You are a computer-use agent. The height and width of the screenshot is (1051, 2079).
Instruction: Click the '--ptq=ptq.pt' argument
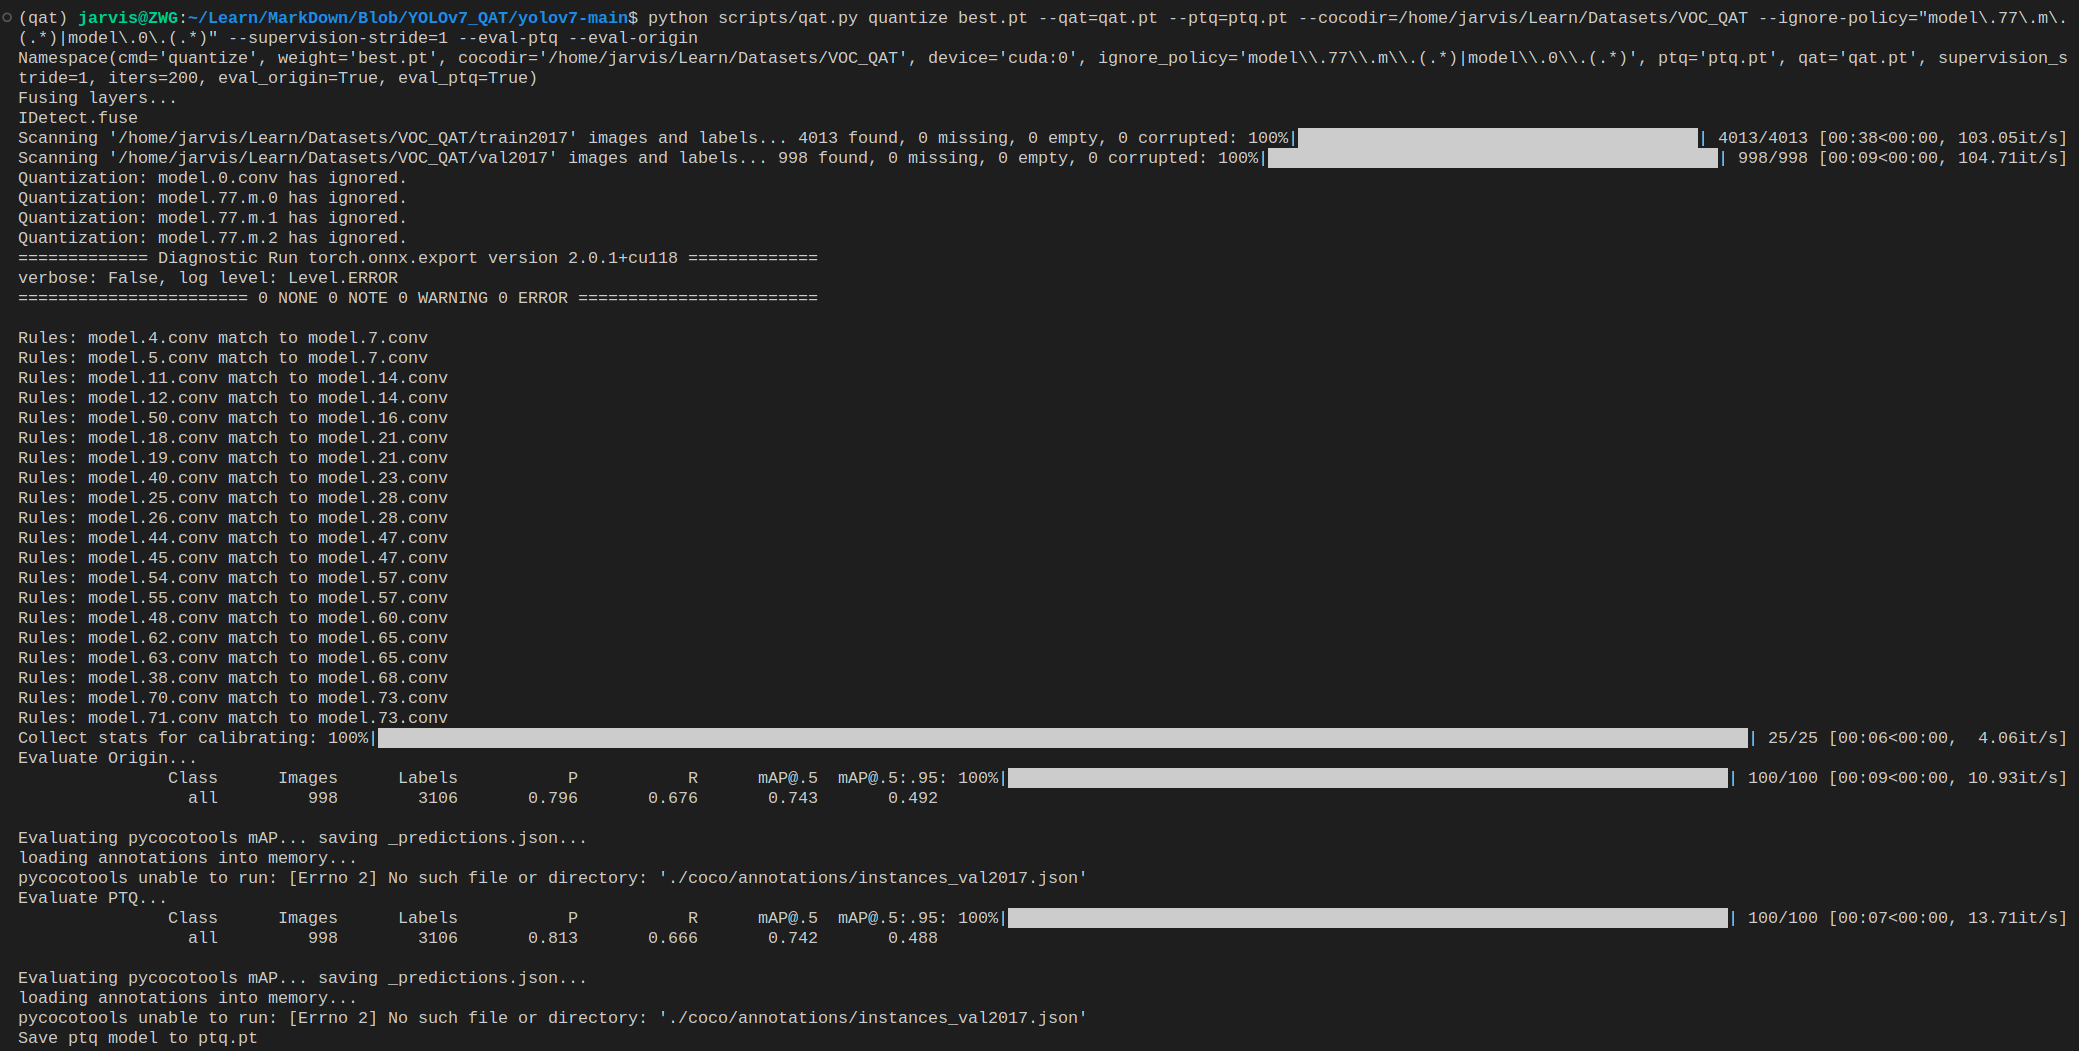(1228, 18)
